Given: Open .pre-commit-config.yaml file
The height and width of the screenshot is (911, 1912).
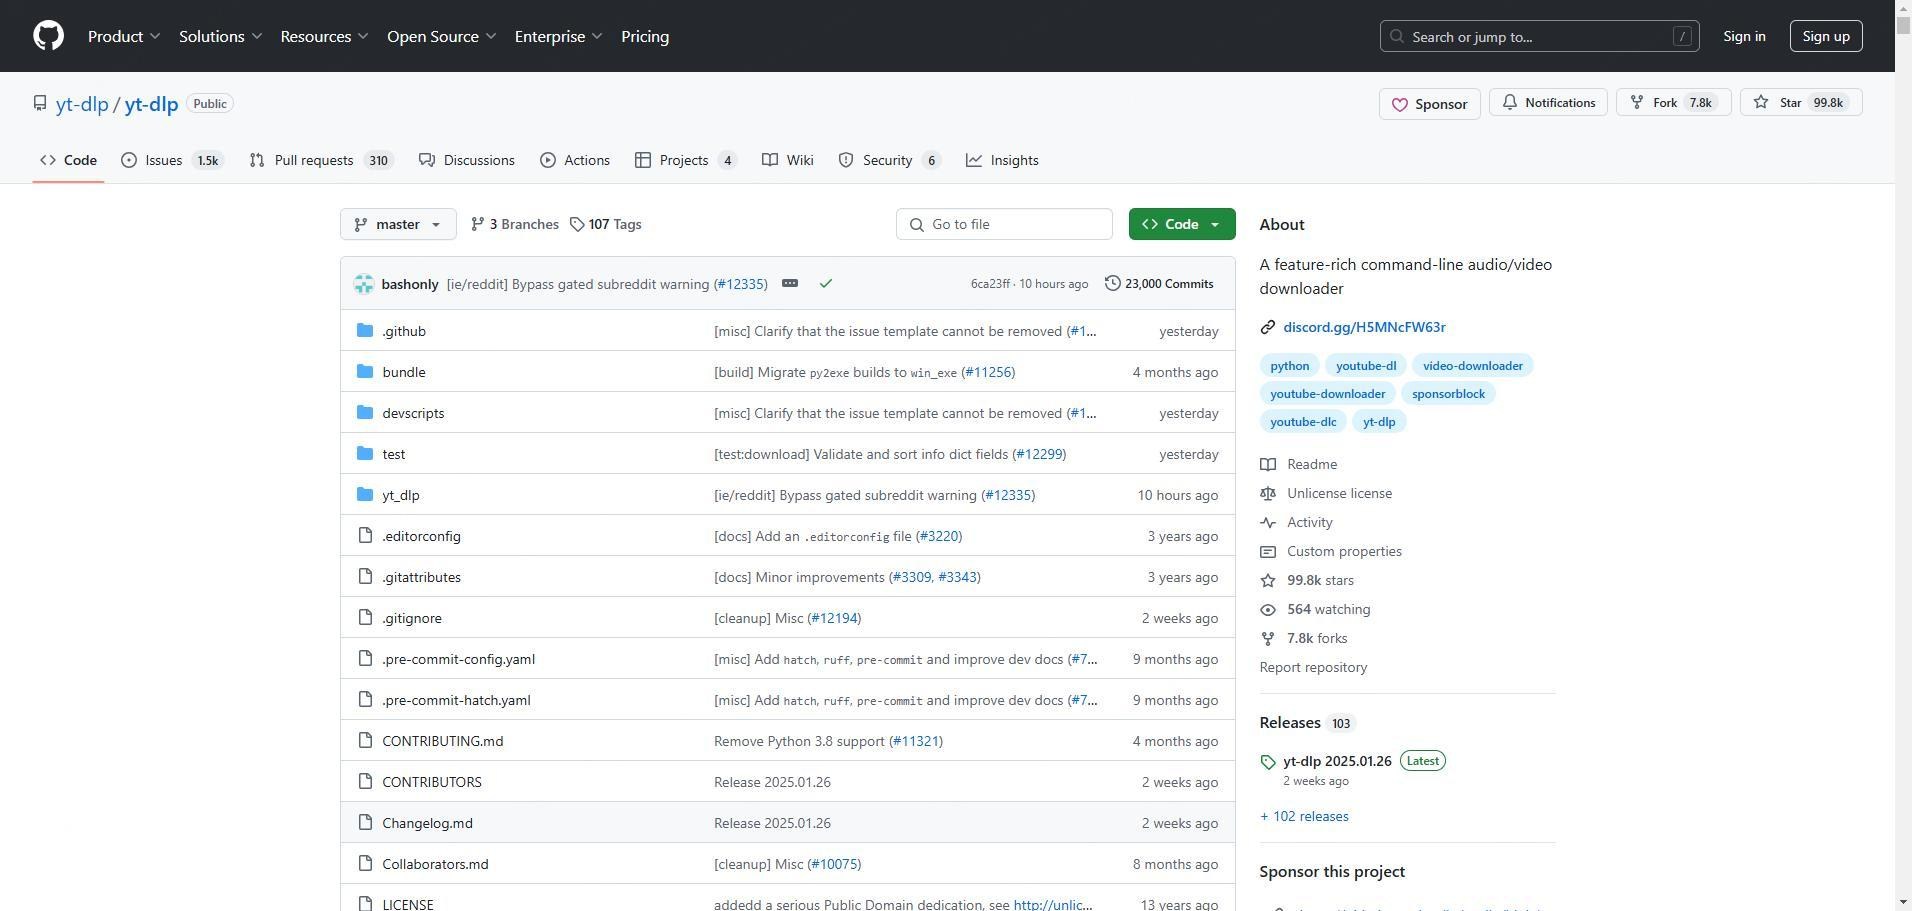Looking at the screenshot, I should pyautogui.click(x=458, y=658).
